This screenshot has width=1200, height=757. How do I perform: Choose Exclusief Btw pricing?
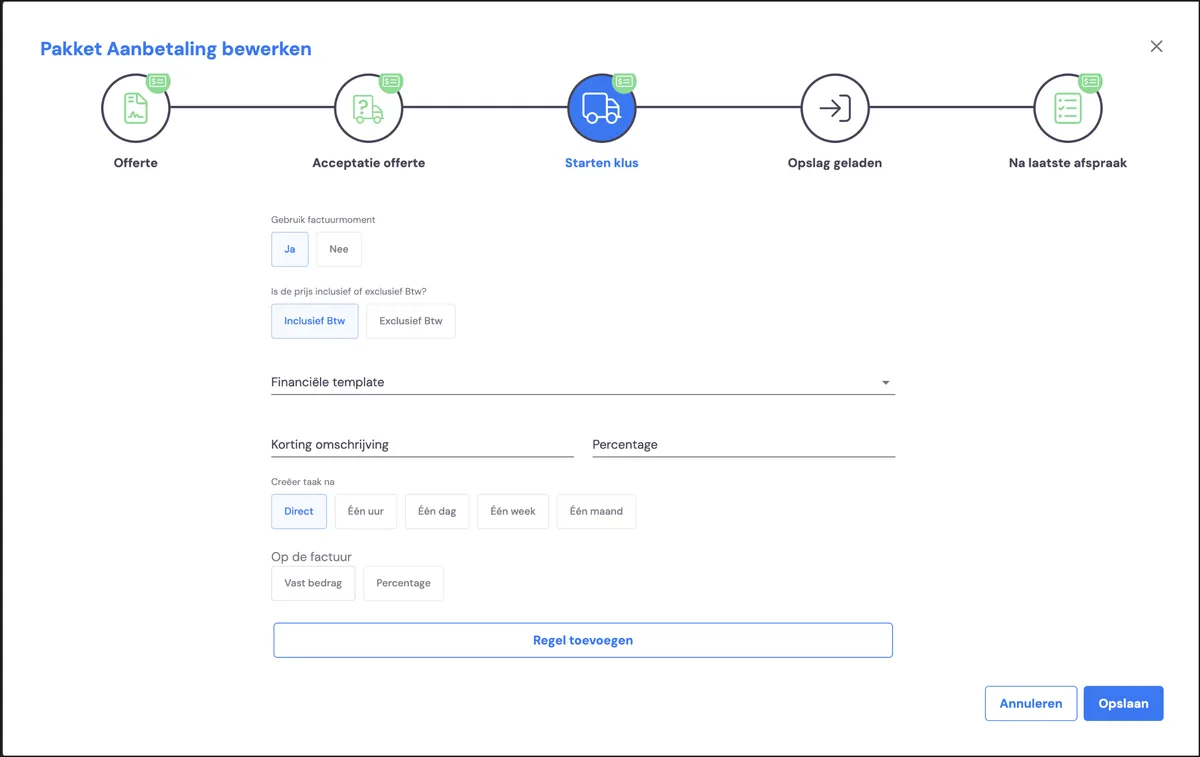411,321
